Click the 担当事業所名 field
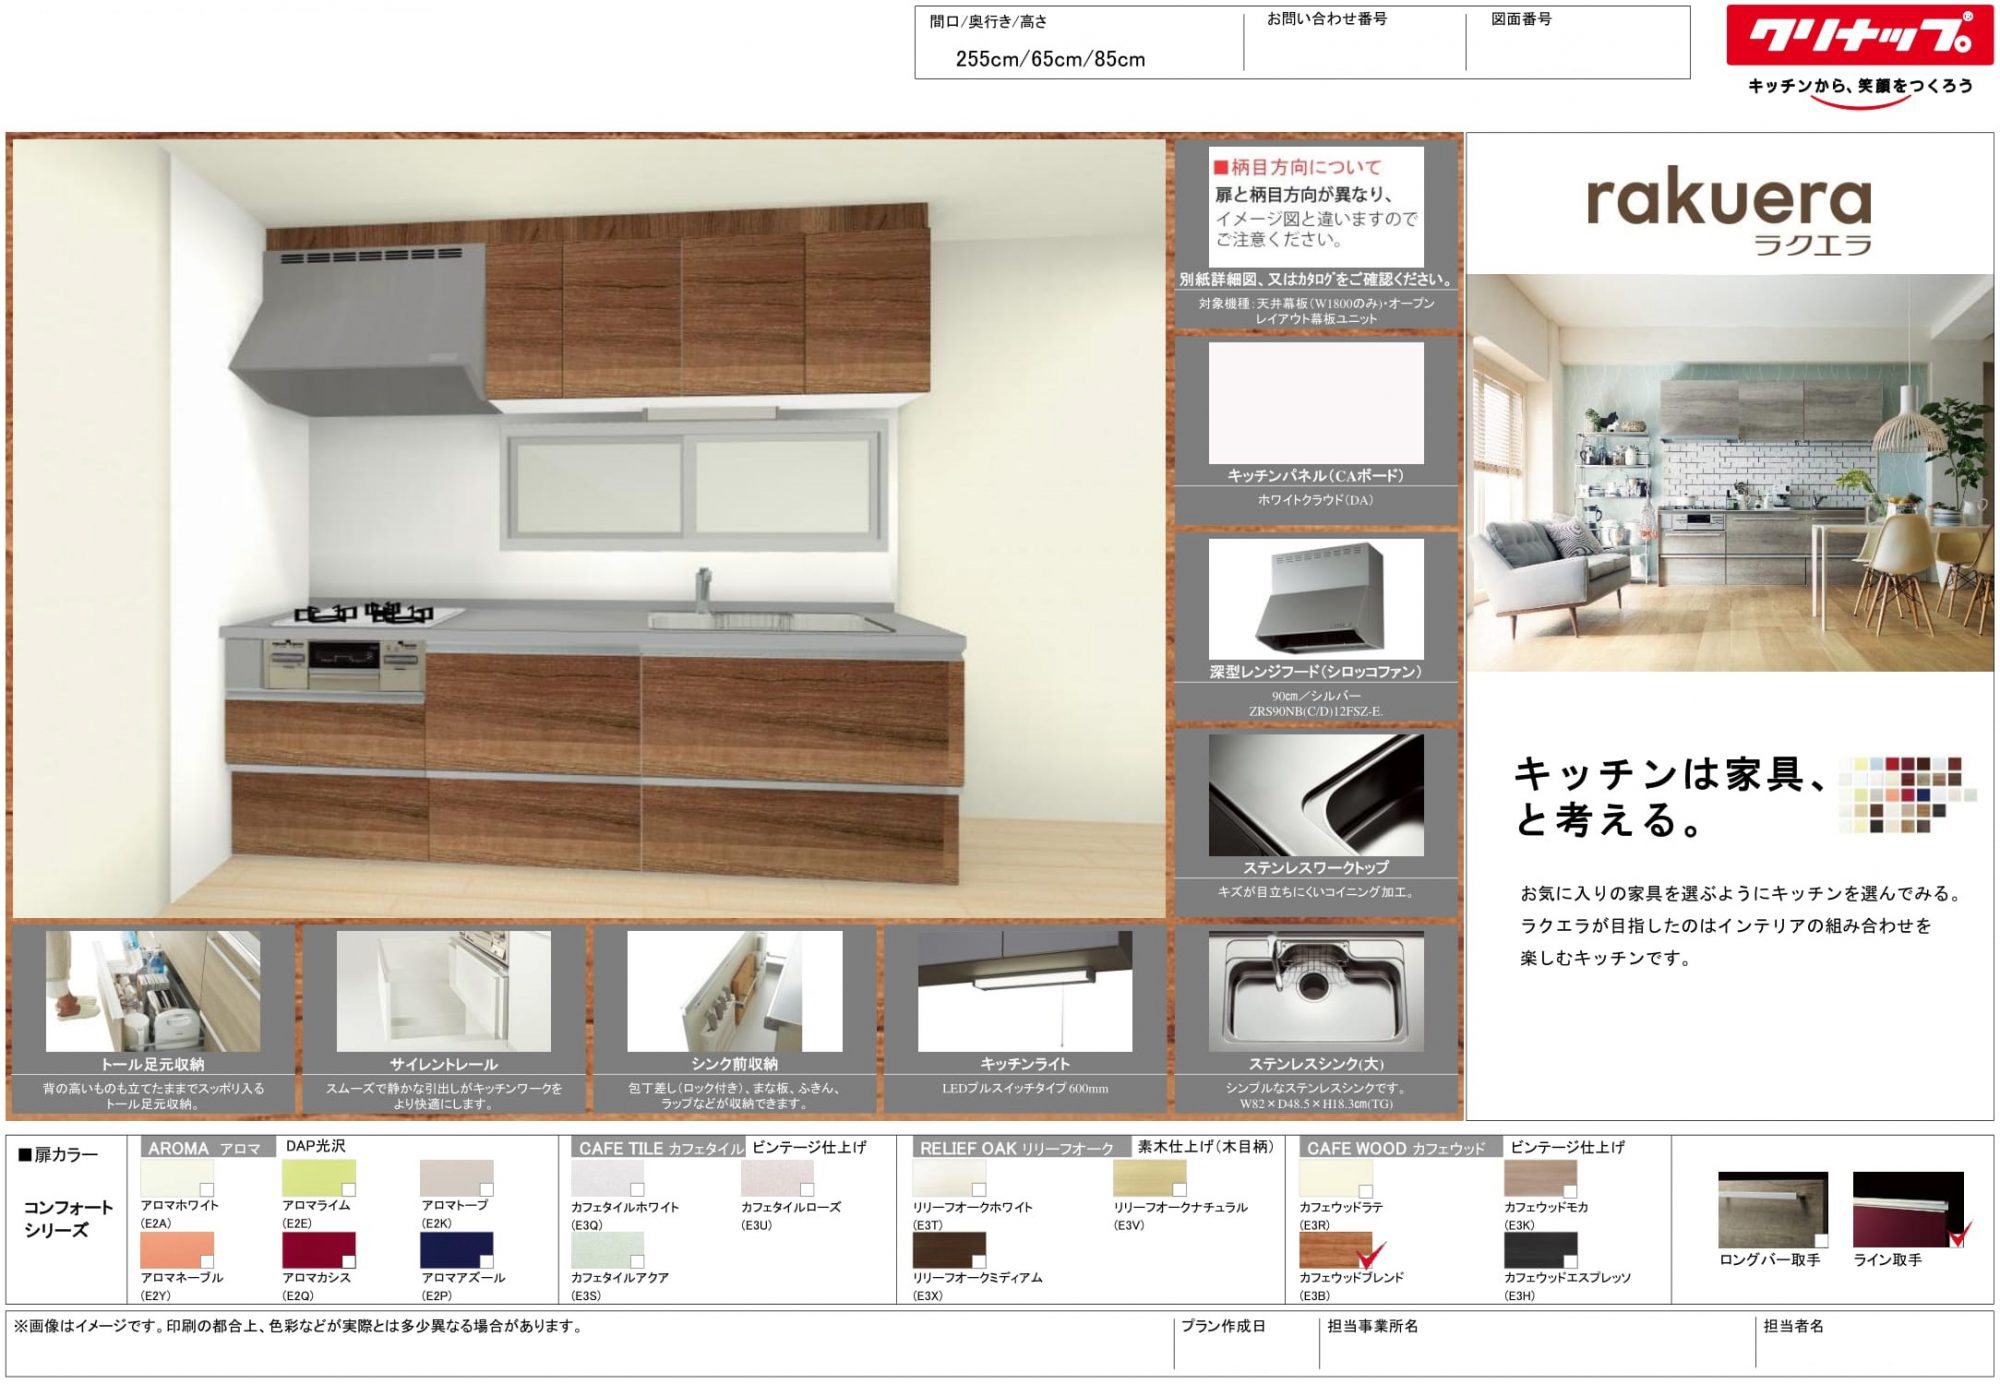2000x1384 pixels. click(x=1537, y=1342)
